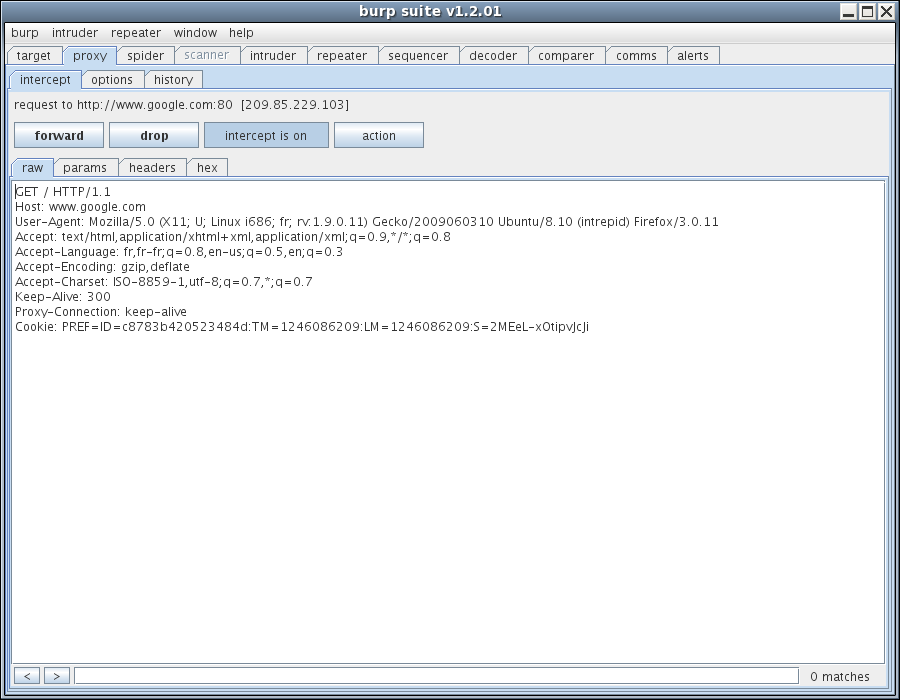Click the search text field at bottom
Screen dimensions: 900x700
click(x=436, y=677)
